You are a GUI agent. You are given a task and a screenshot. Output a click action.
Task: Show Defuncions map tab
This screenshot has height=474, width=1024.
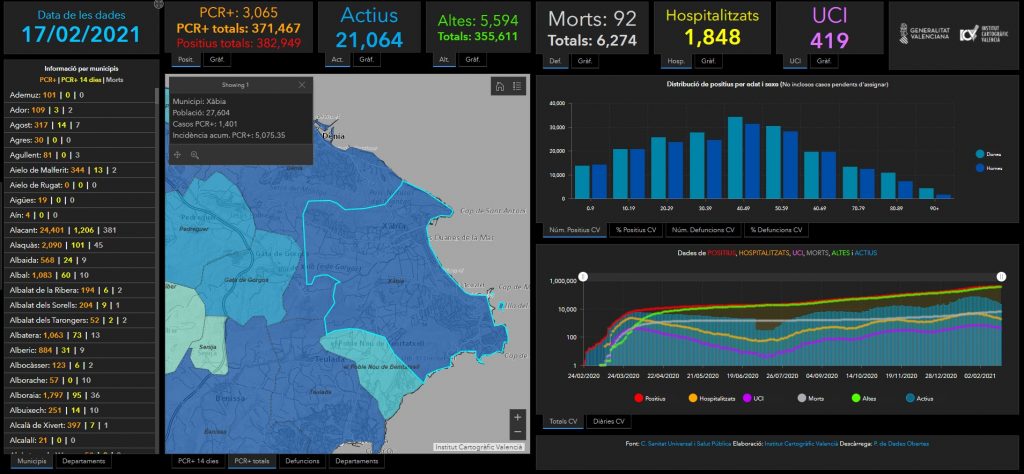point(303,461)
